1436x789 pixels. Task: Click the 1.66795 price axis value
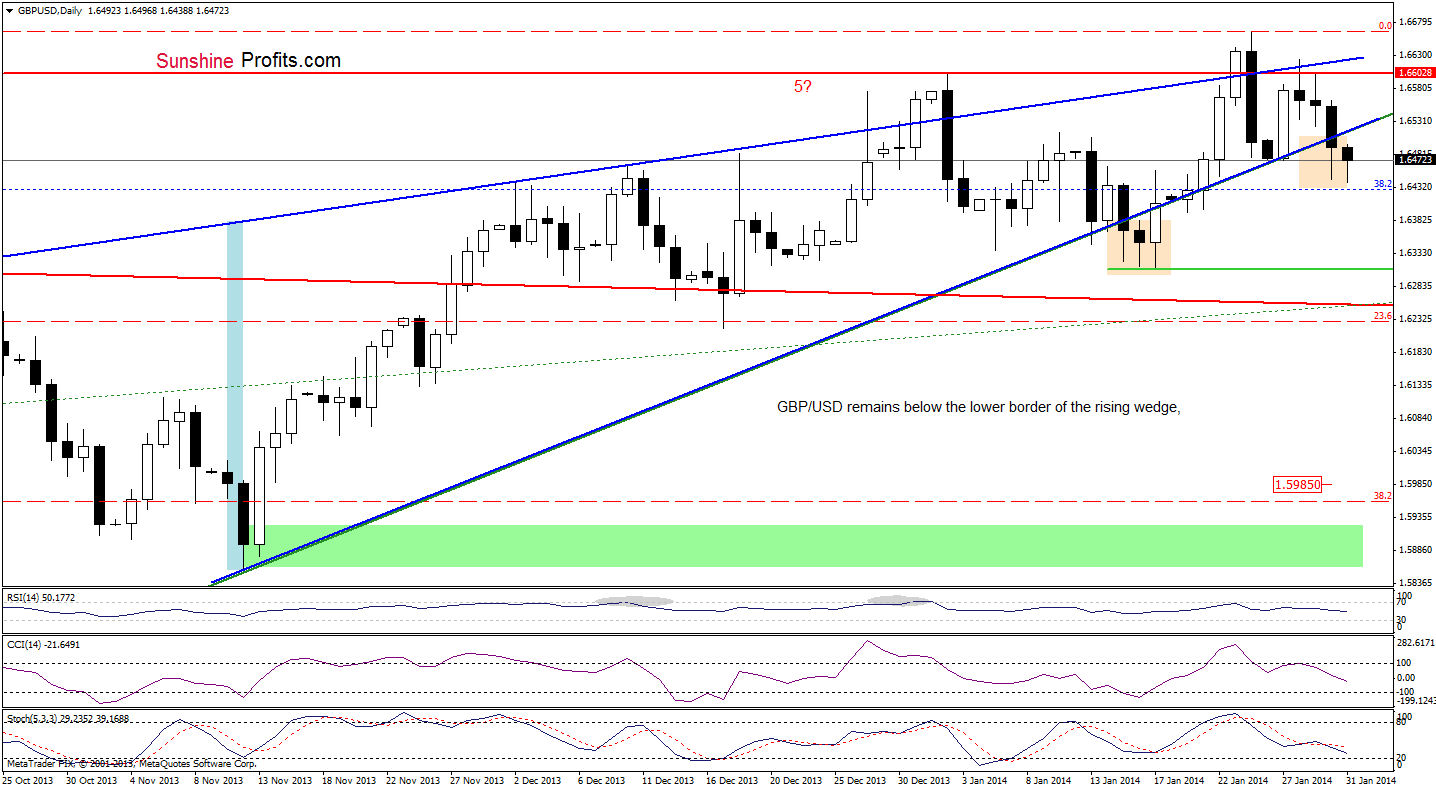click(1415, 21)
